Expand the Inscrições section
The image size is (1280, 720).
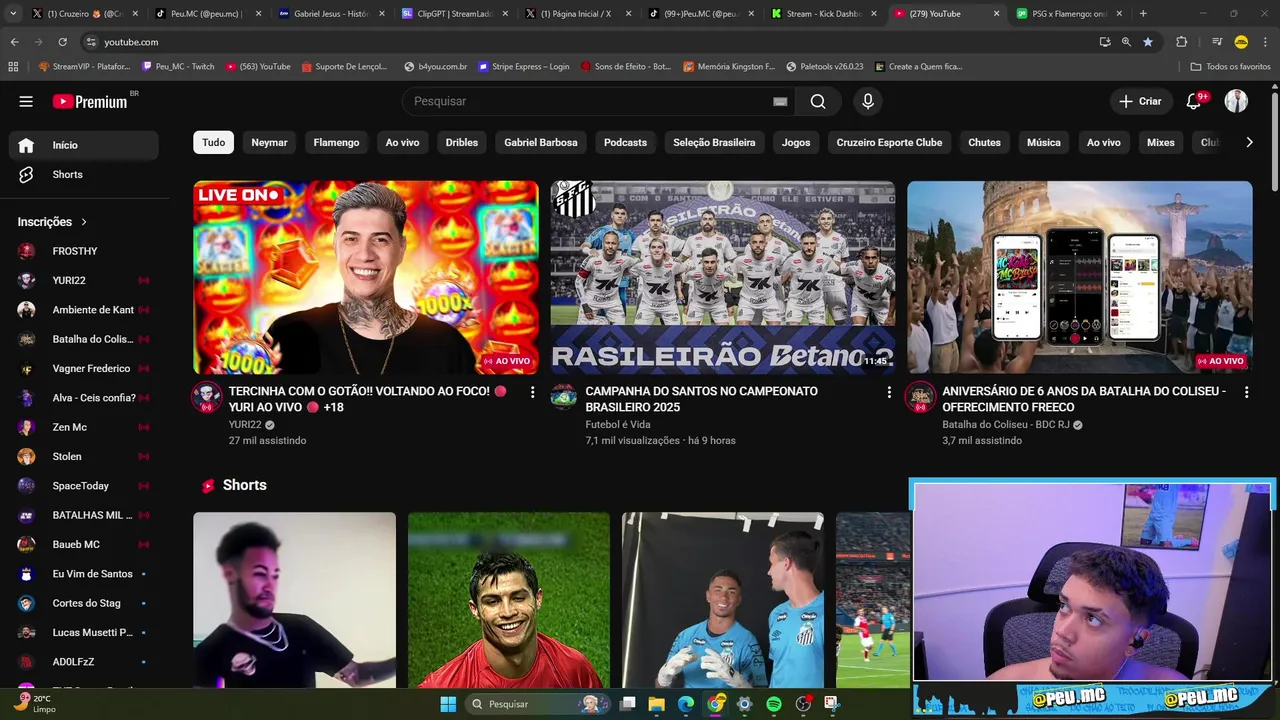pos(53,222)
